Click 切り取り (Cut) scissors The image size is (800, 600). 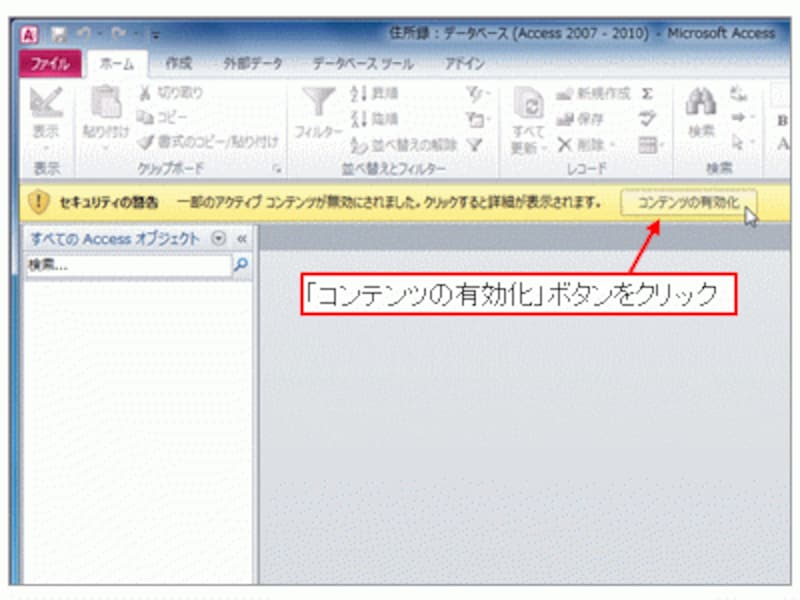click(x=171, y=93)
